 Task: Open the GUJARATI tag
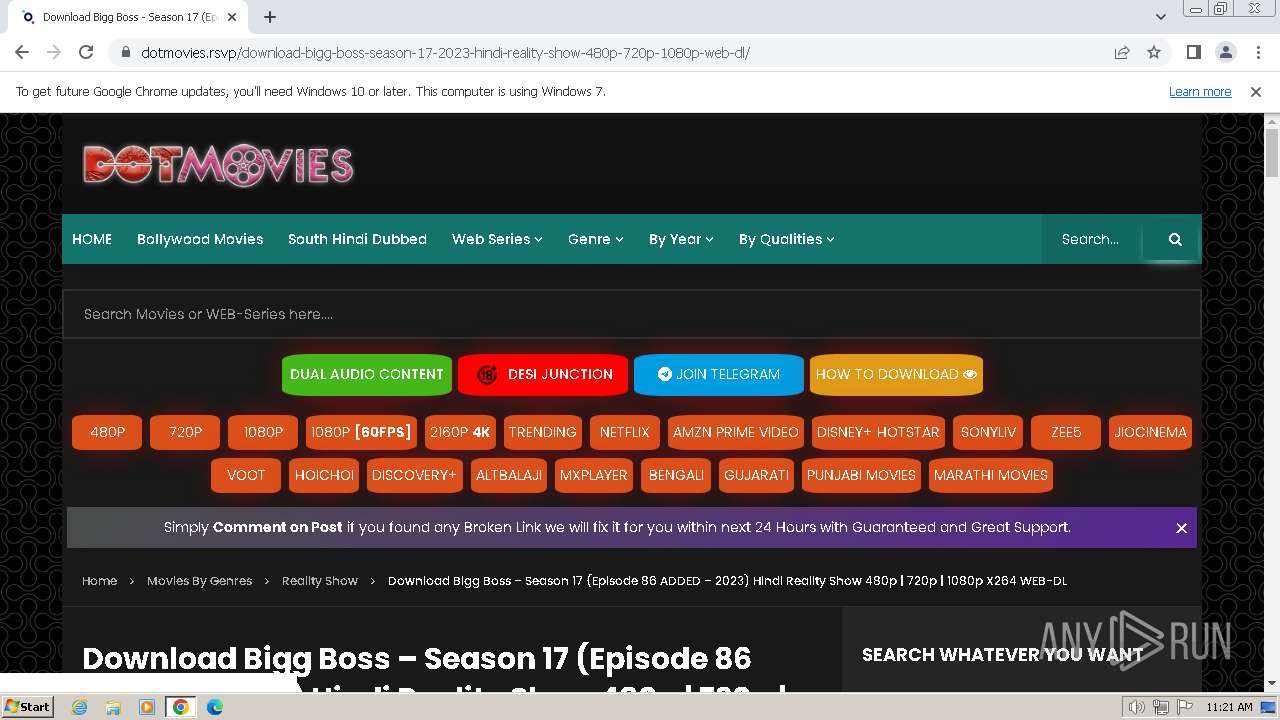click(756, 475)
